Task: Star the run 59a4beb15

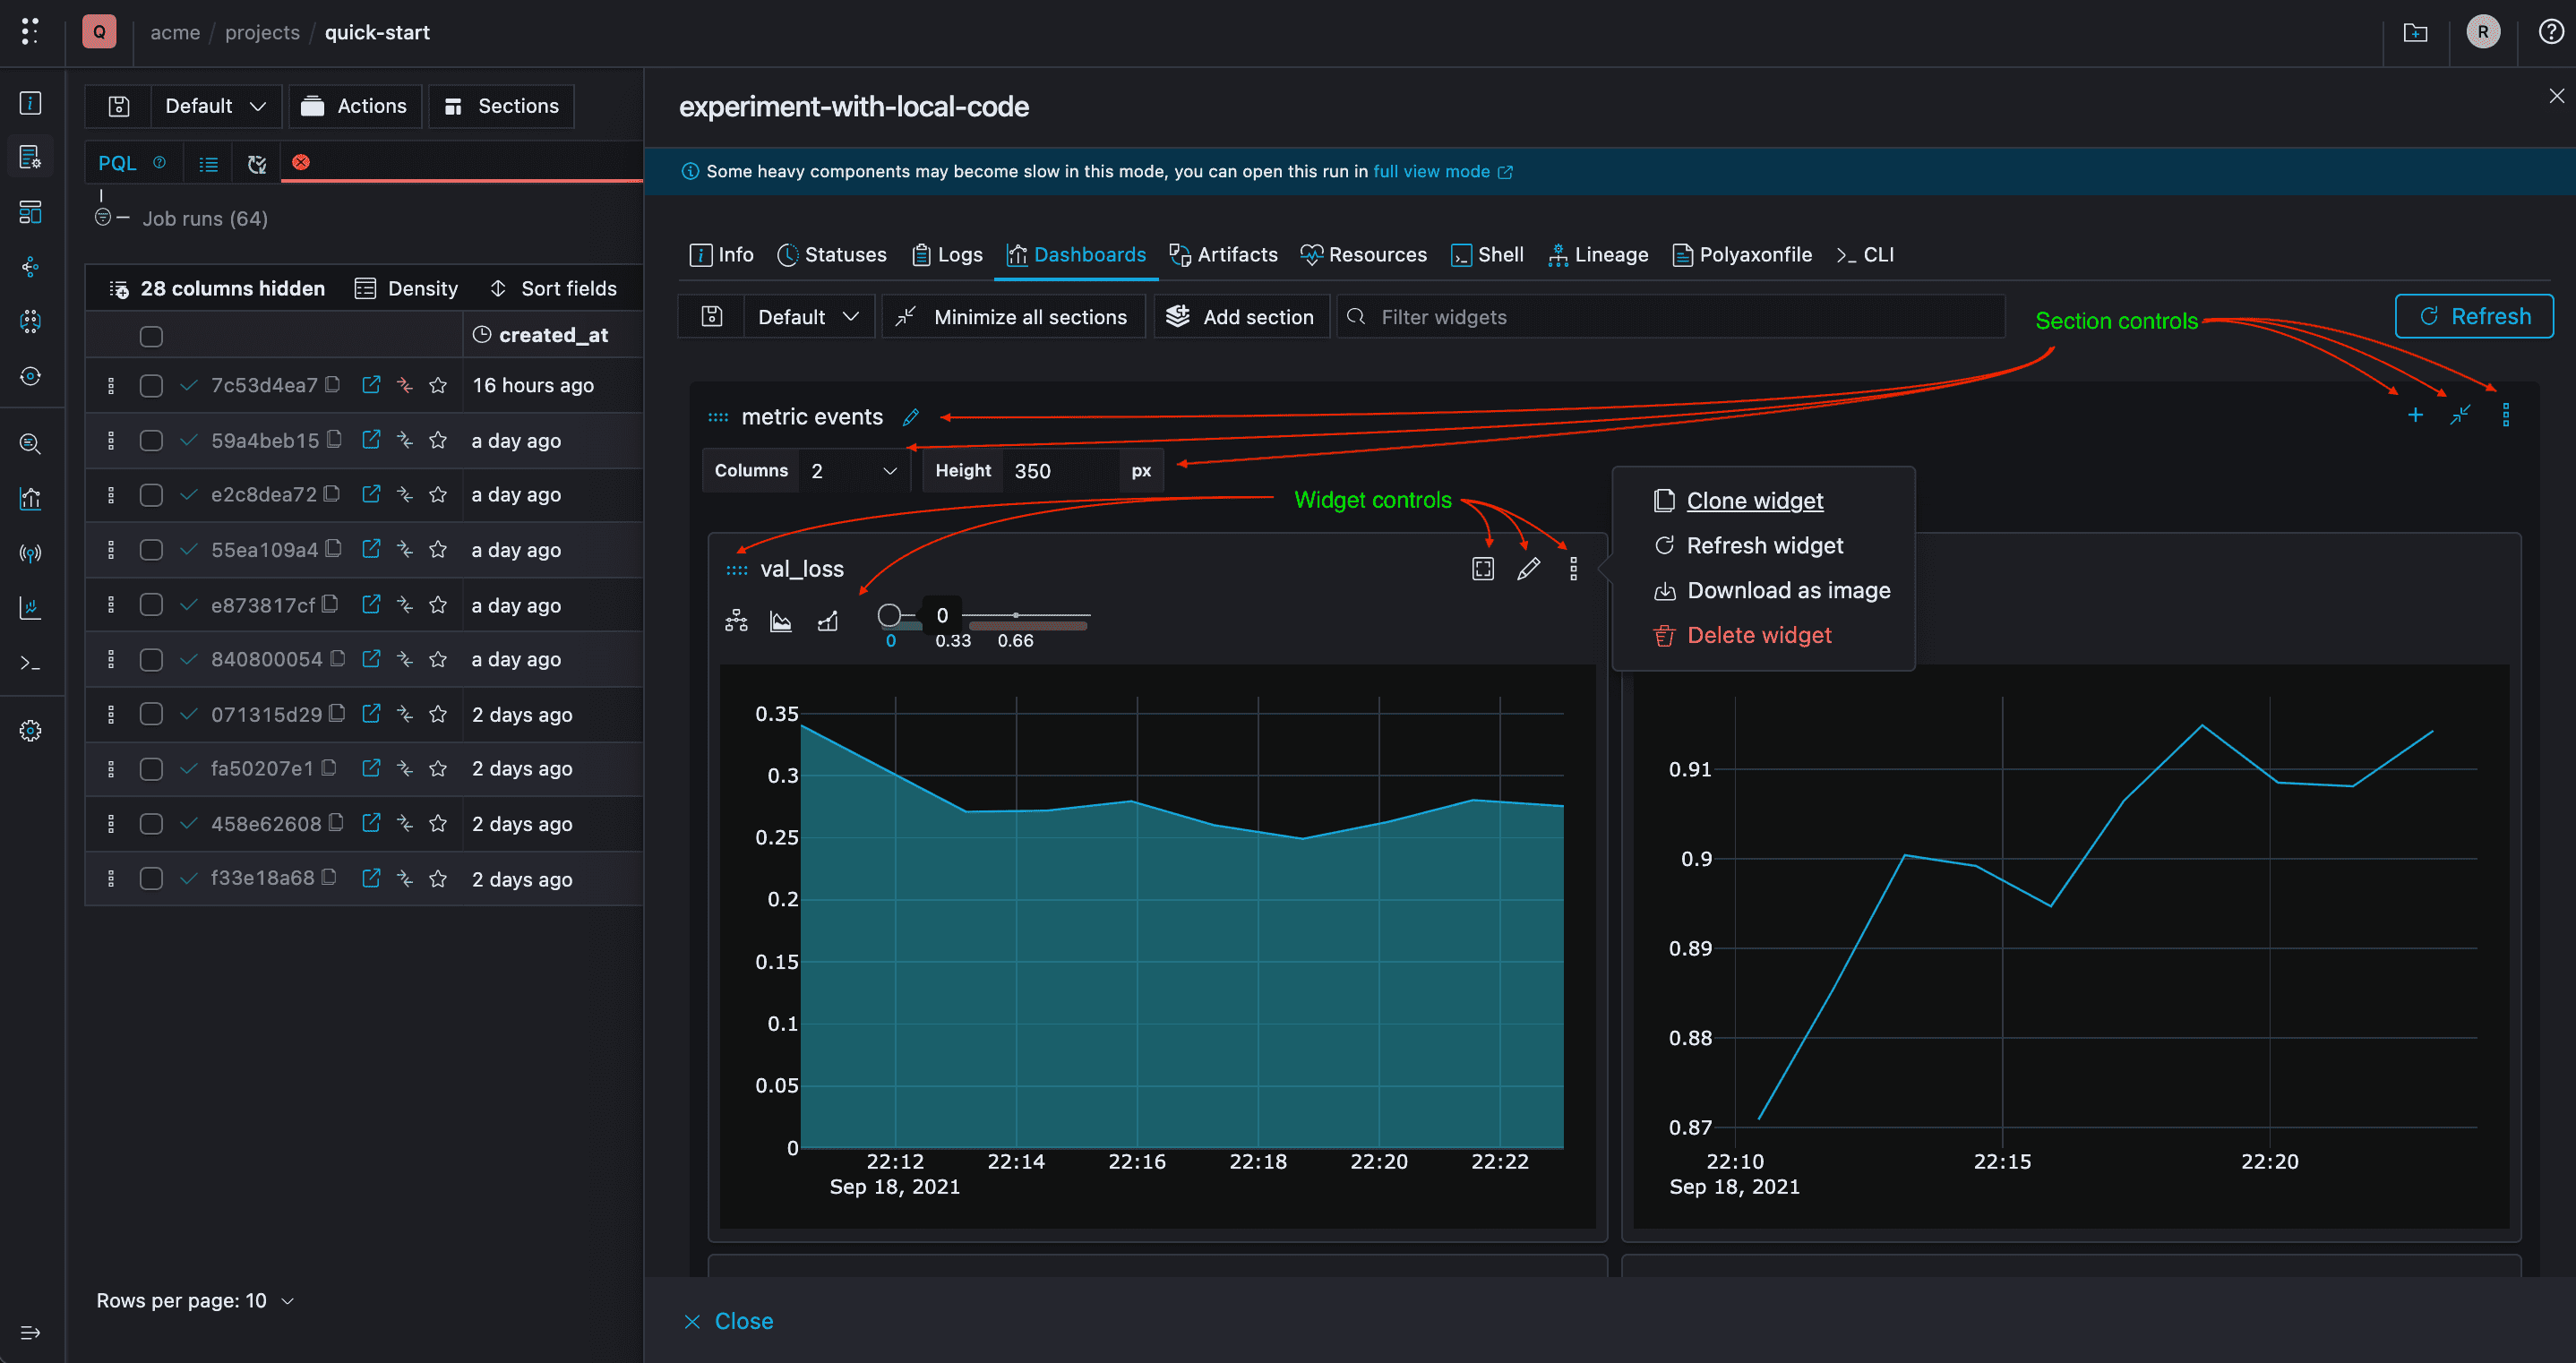Action: tap(438, 440)
